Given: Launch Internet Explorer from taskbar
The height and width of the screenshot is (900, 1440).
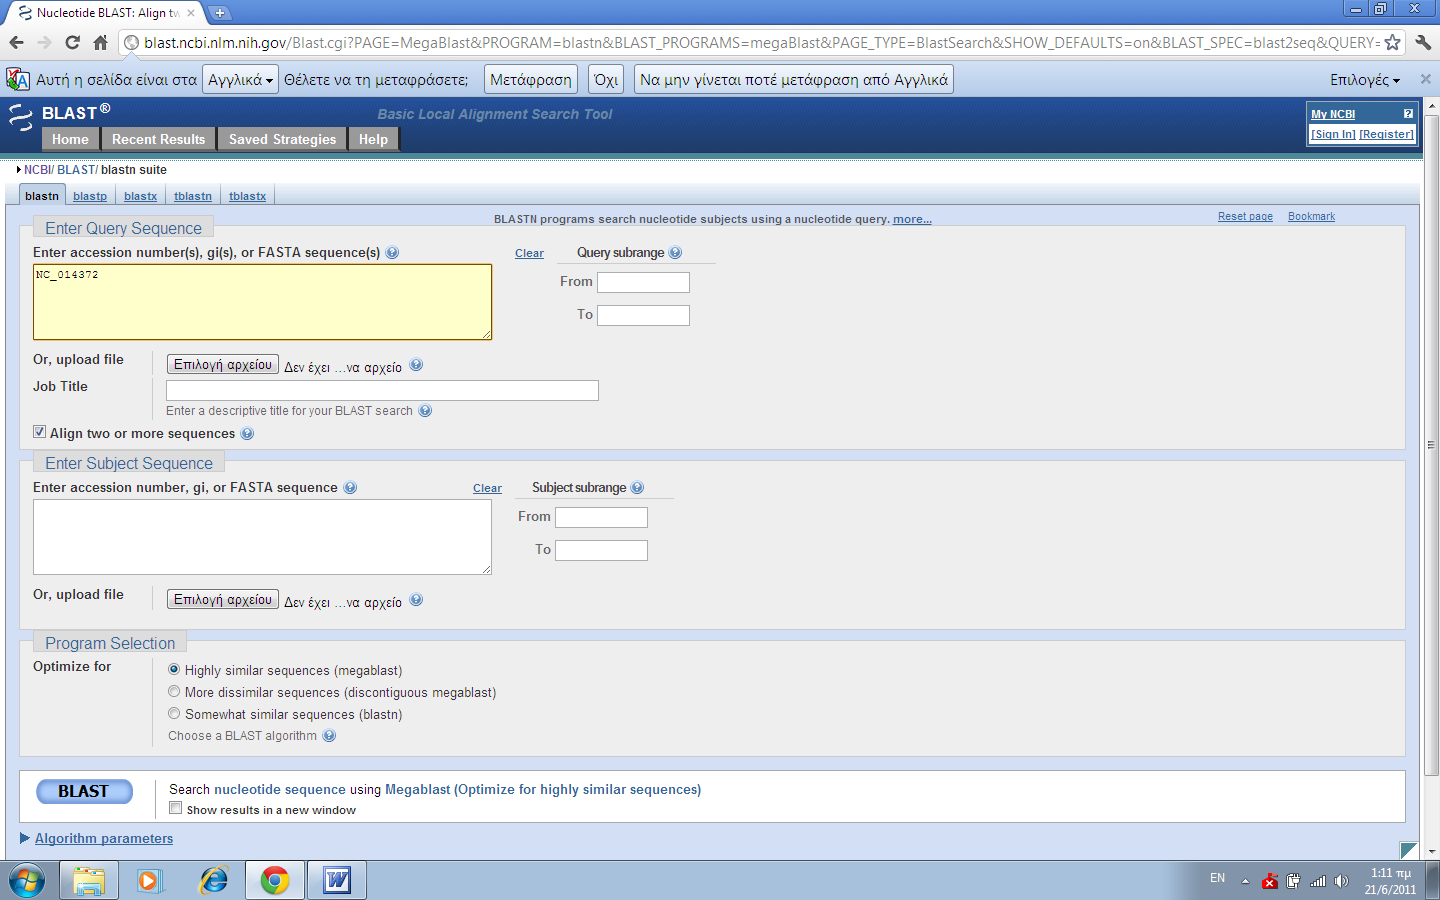Looking at the screenshot, I should (213, 881).
